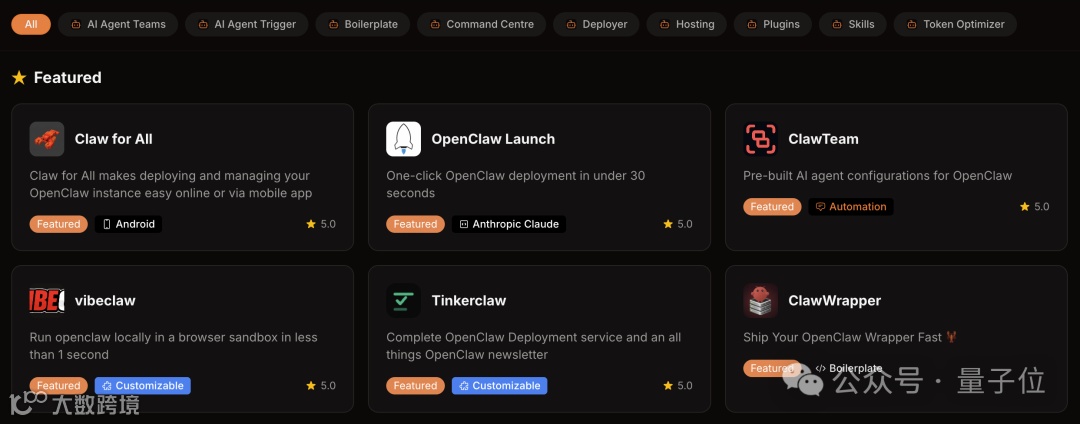
Task: Click the ClawTeam logo icon
Action: coord(760,139)
